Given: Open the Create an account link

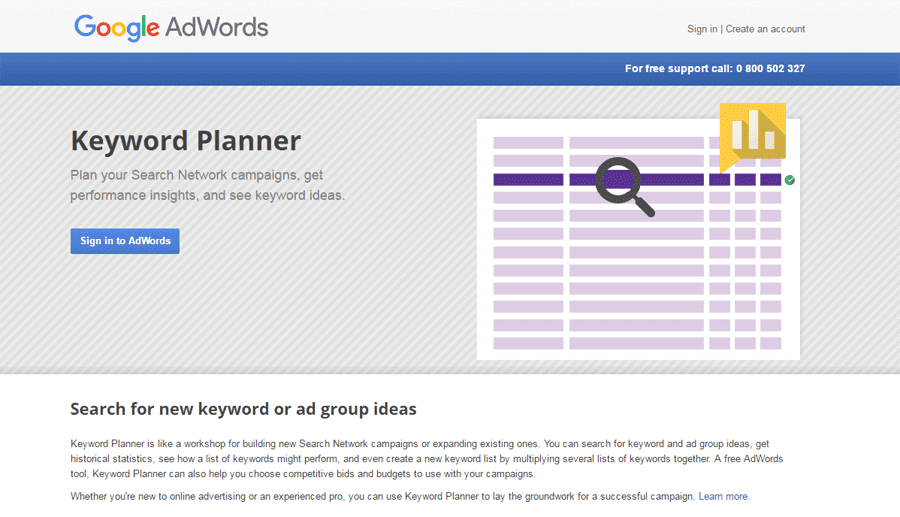Looking at the screenshot, I should coord(765,29).
